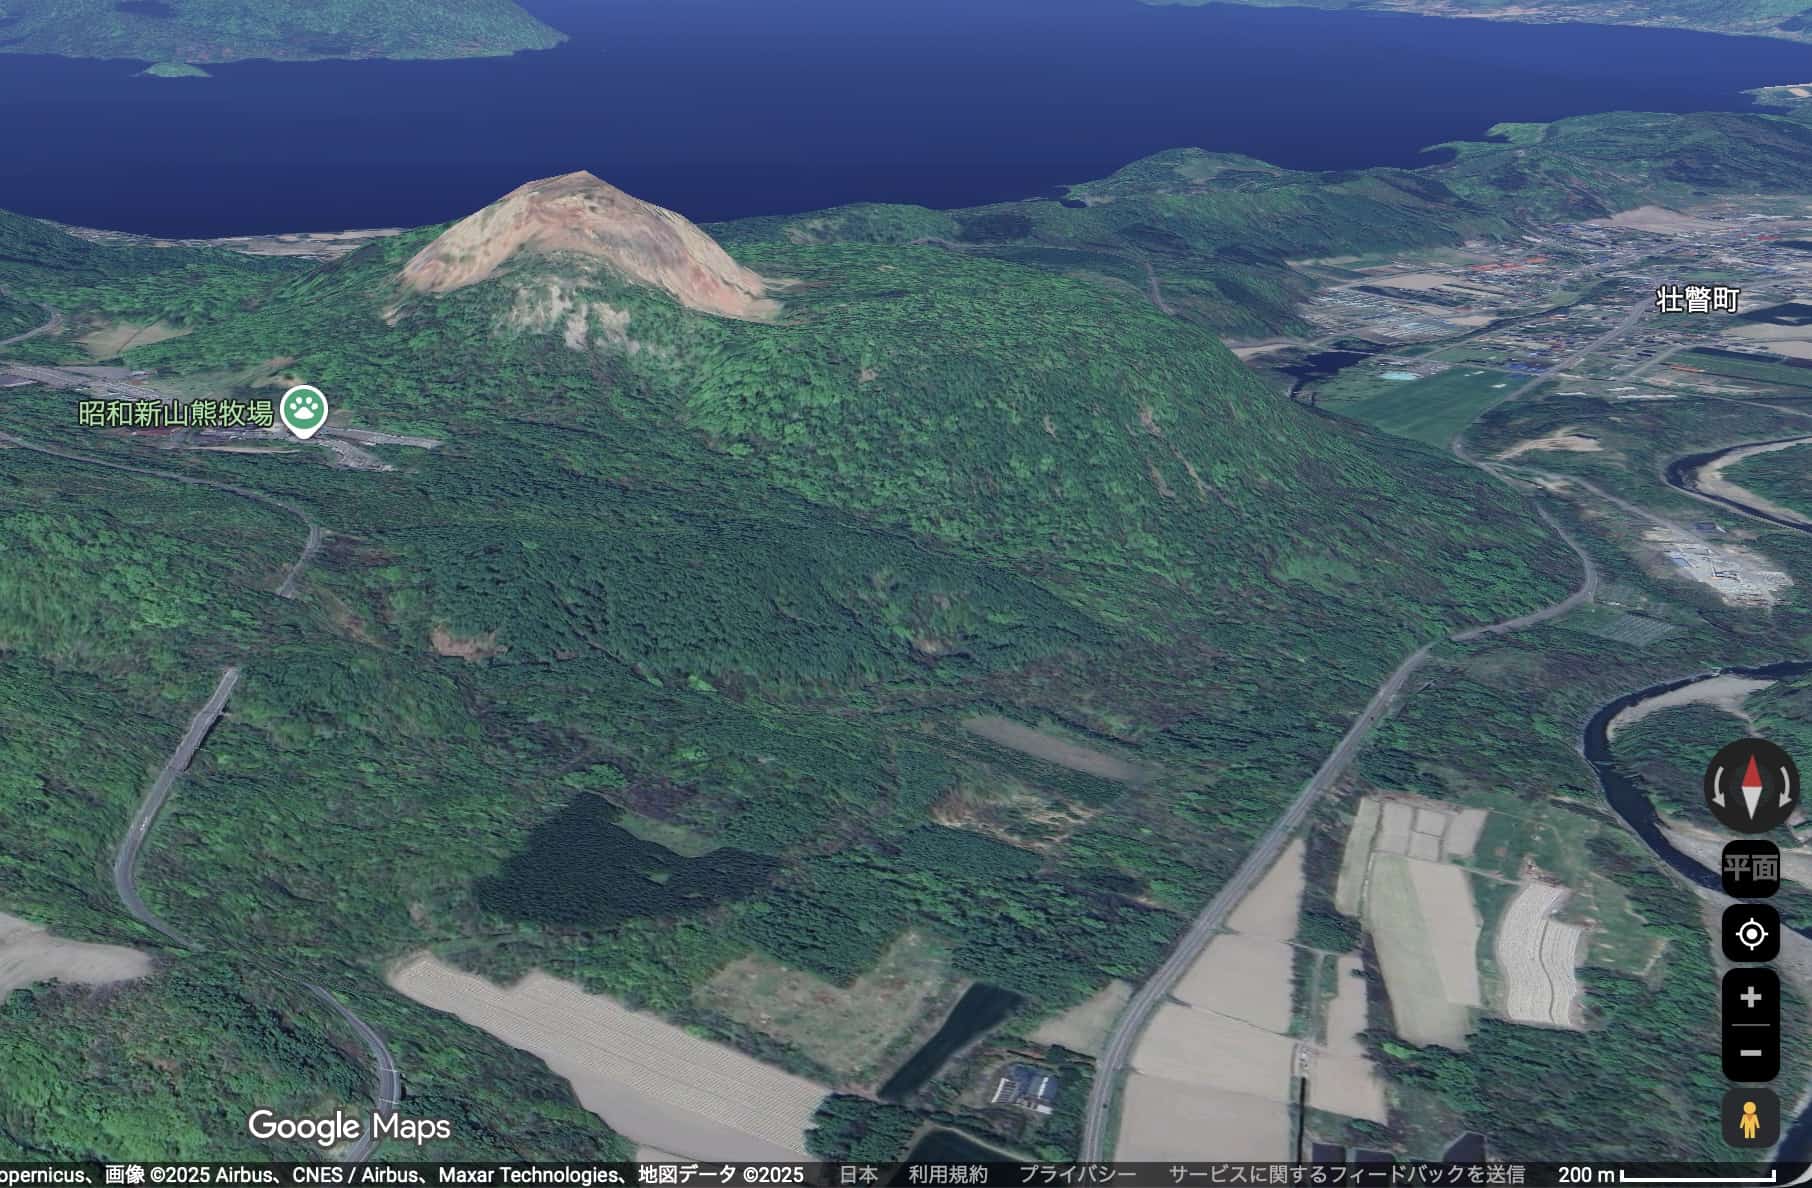Show my current location
This screenshot has width=1812, height=1188.
[1751, 934]
